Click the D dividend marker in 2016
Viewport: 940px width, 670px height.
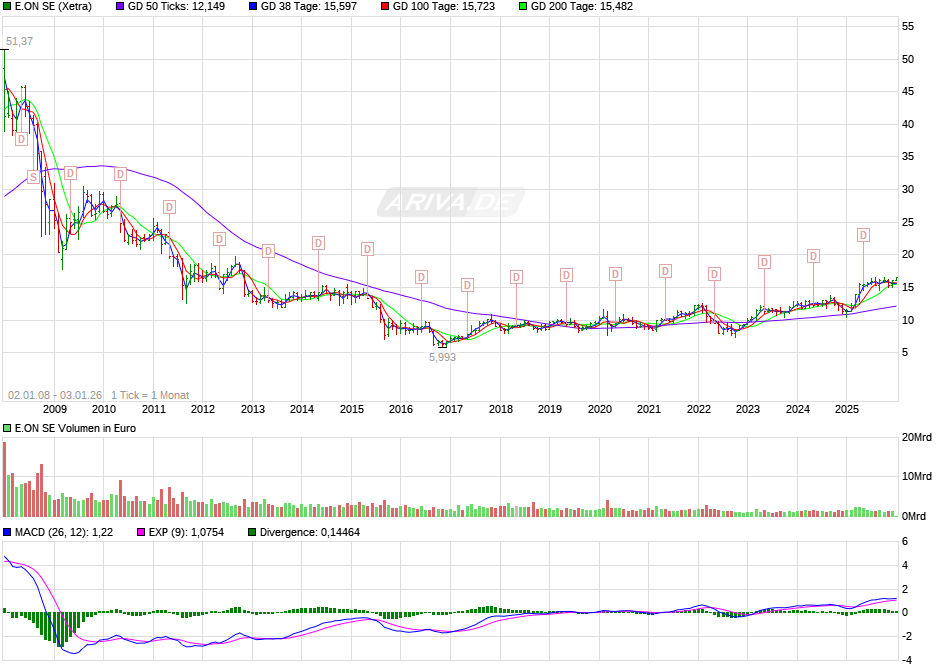click(x=421, y=277)
